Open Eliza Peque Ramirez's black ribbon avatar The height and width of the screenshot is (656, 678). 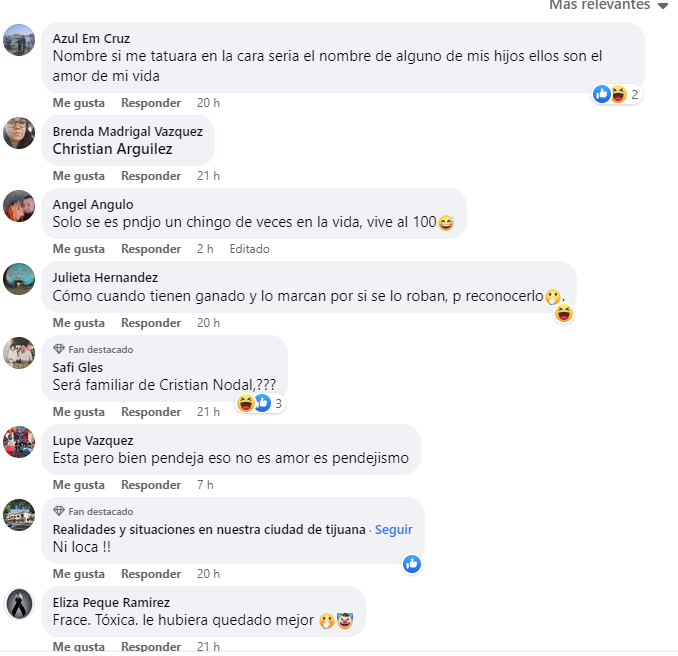coord(19,604)
